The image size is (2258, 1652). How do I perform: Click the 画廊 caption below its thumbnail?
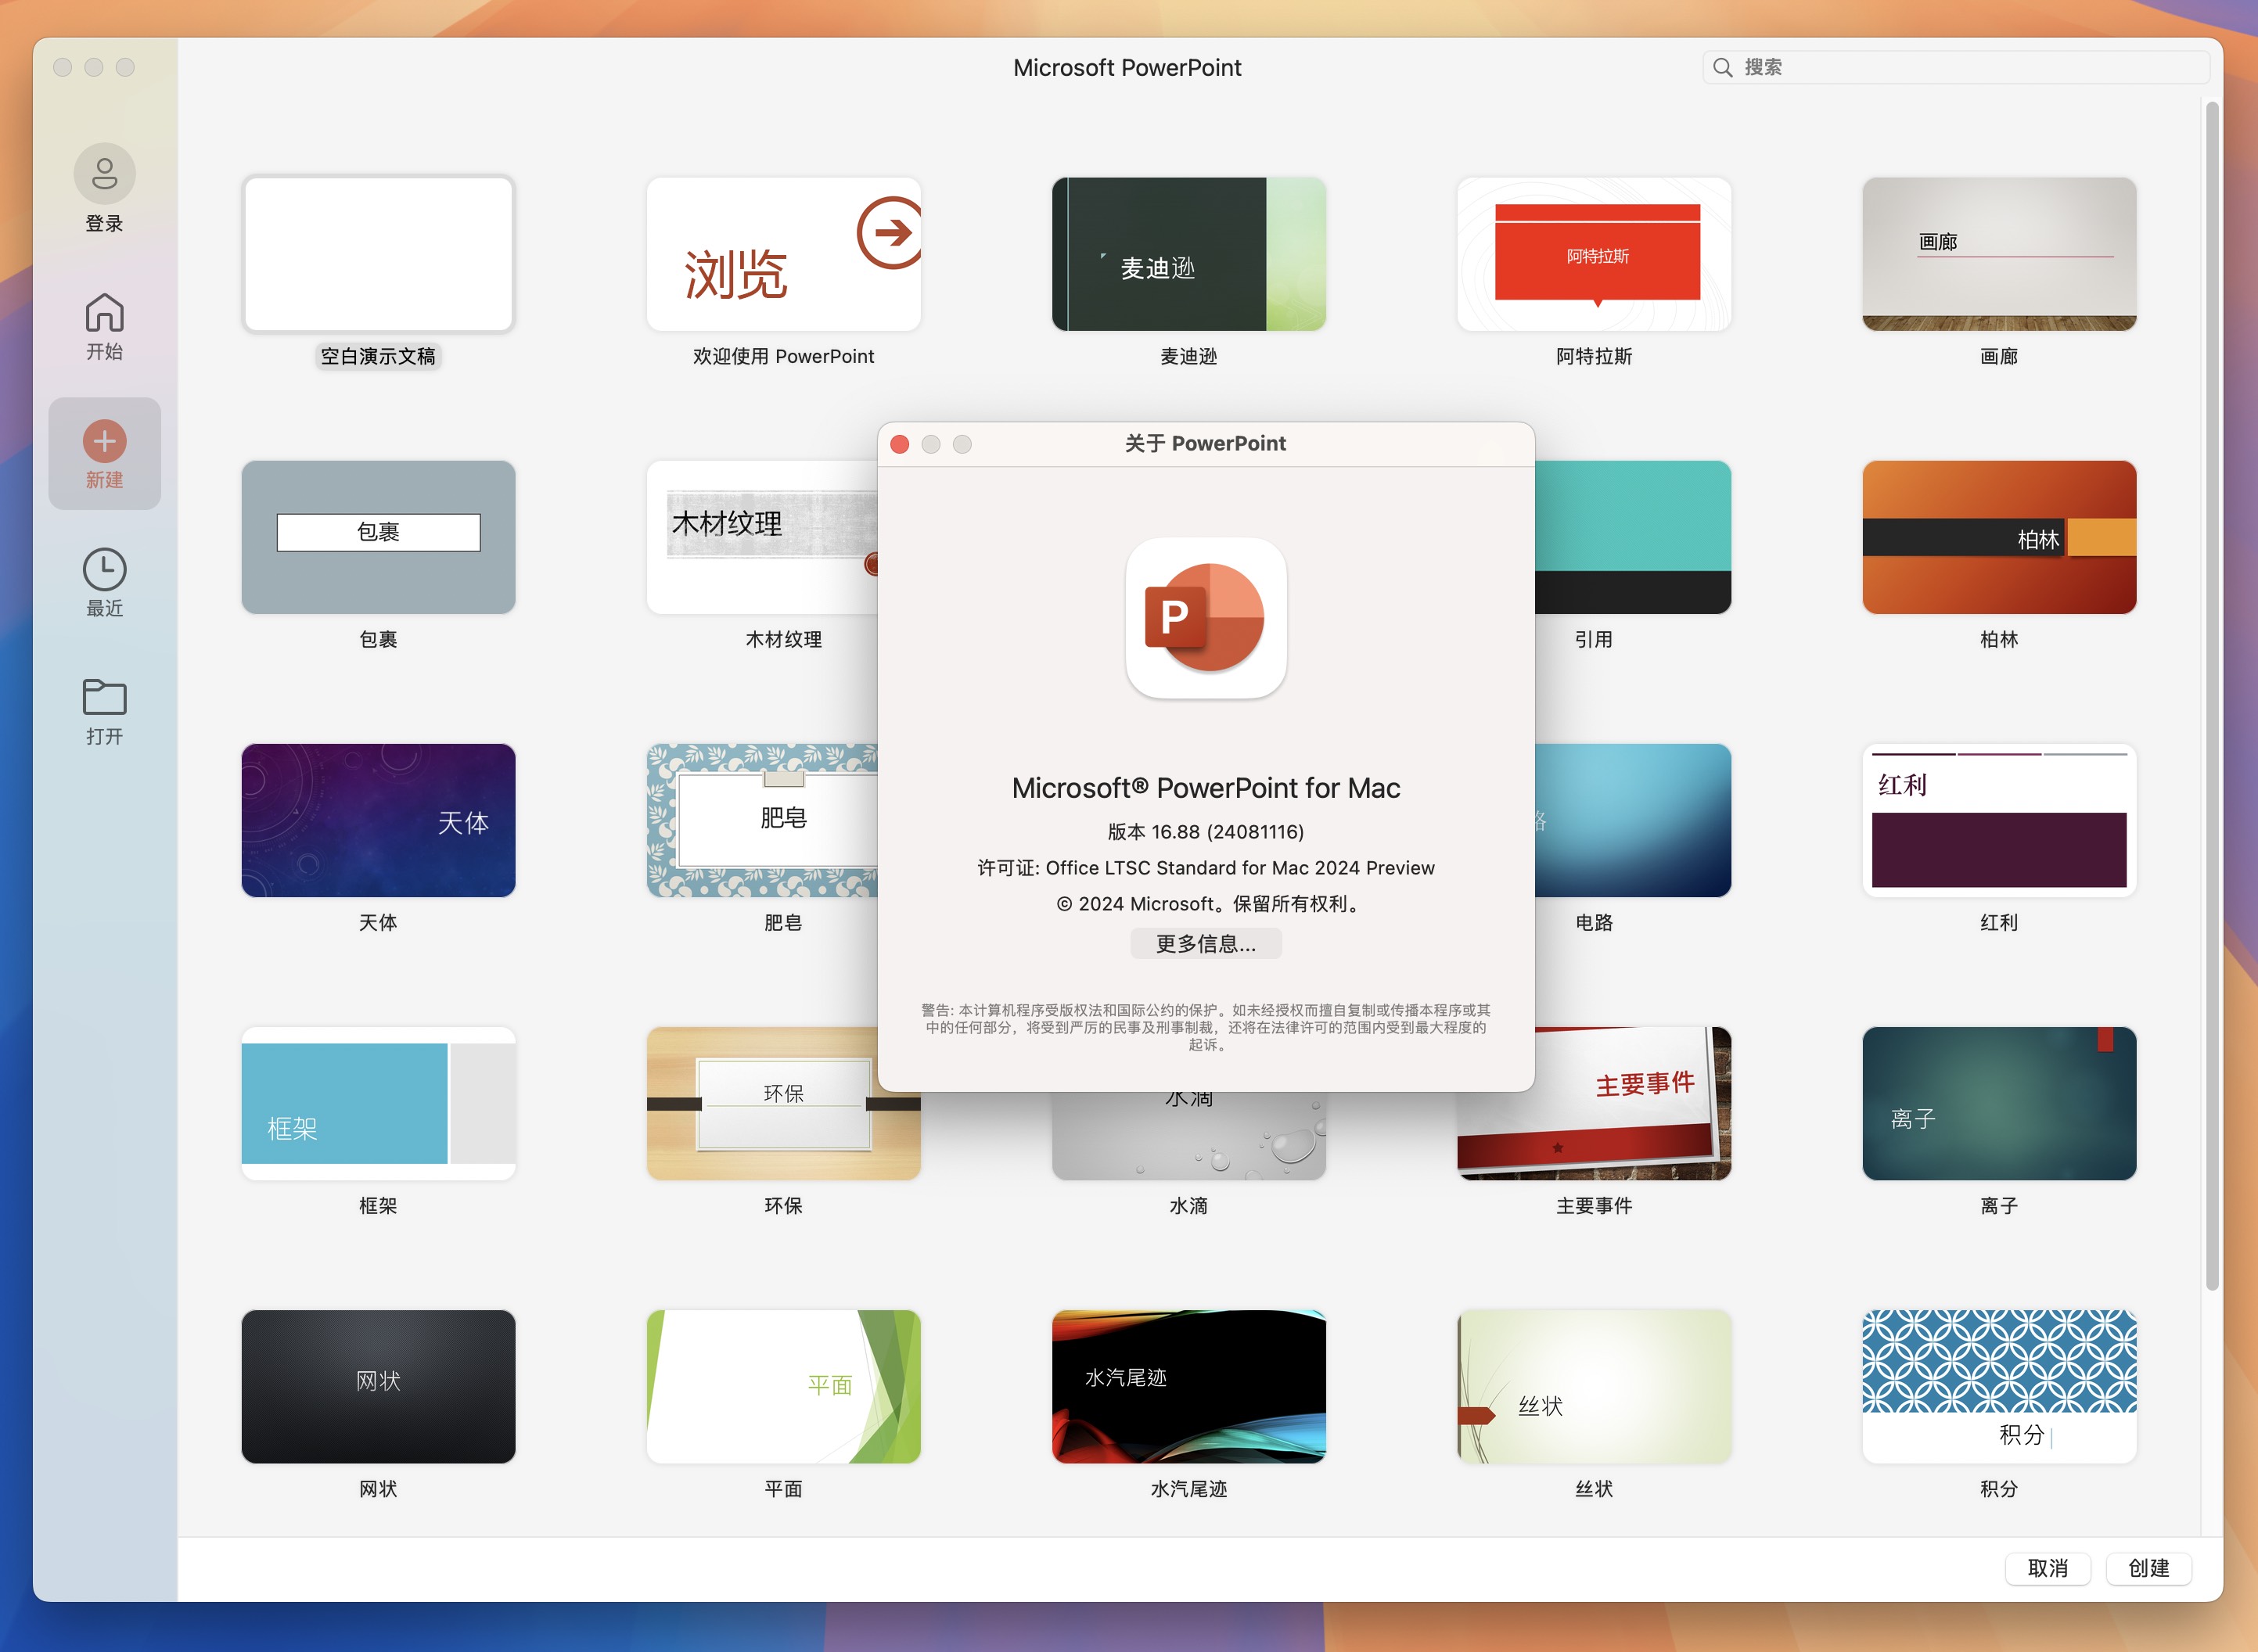point(1999,356)
